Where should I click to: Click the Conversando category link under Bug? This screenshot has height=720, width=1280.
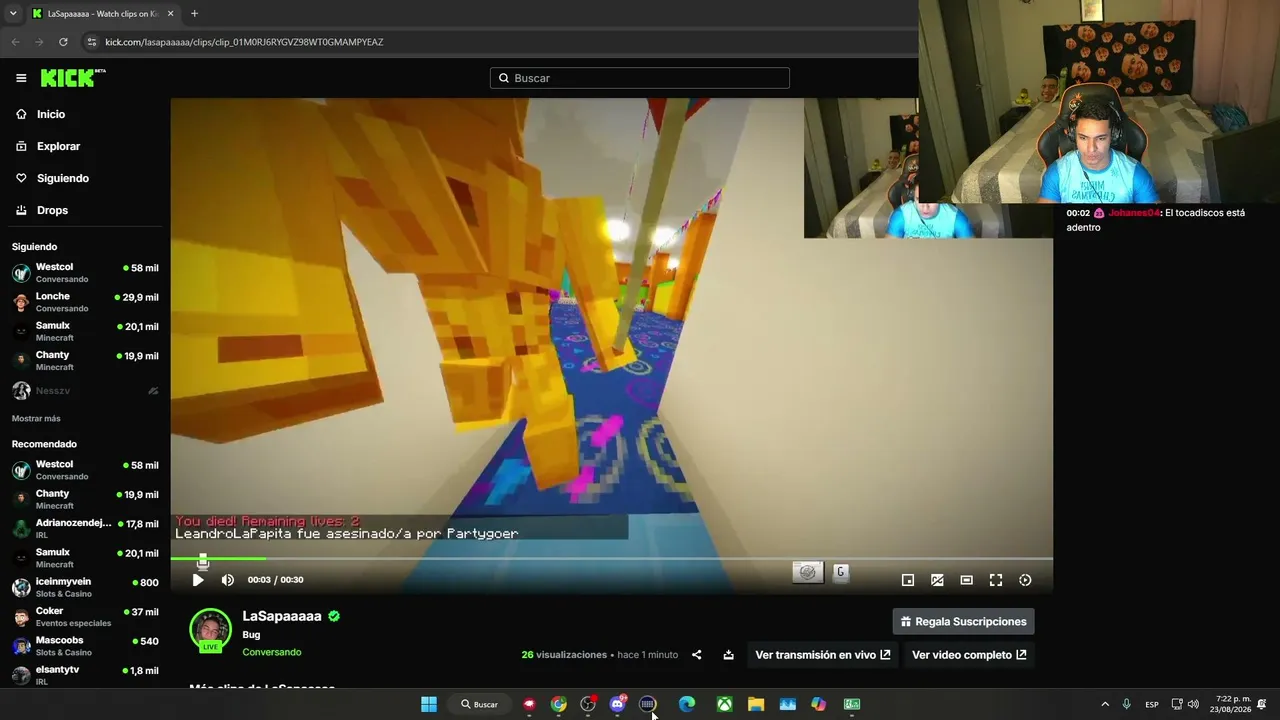pyautogui.click(x=272, y=652)
